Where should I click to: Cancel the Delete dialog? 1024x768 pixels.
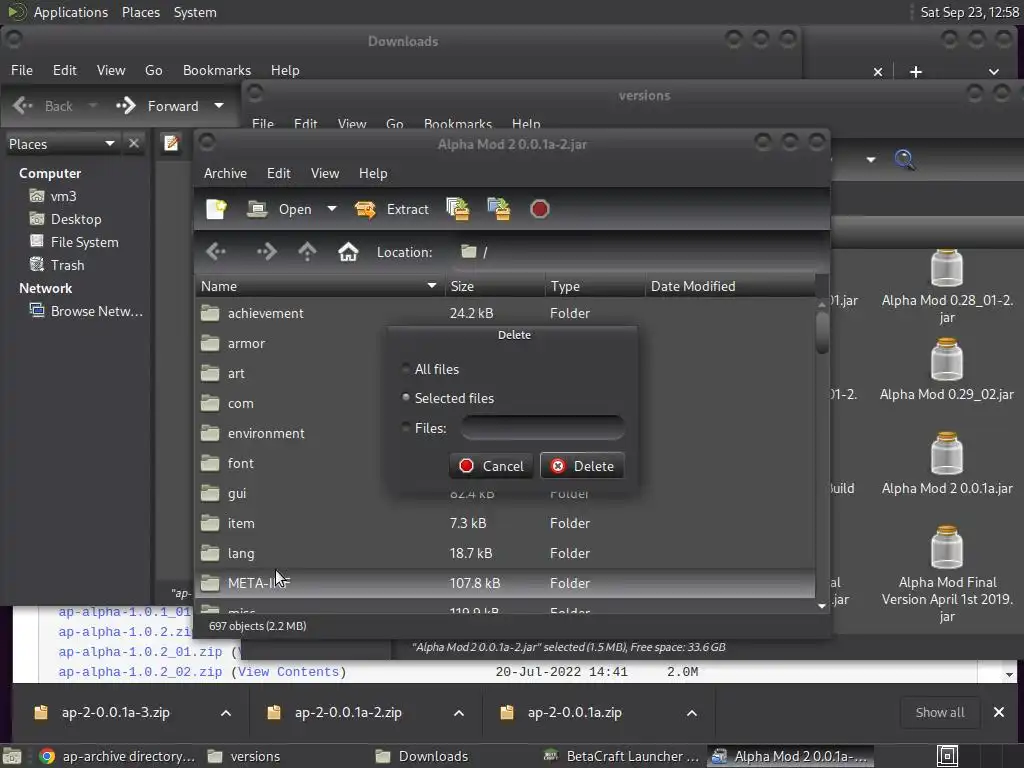click(x=491, y=466)
